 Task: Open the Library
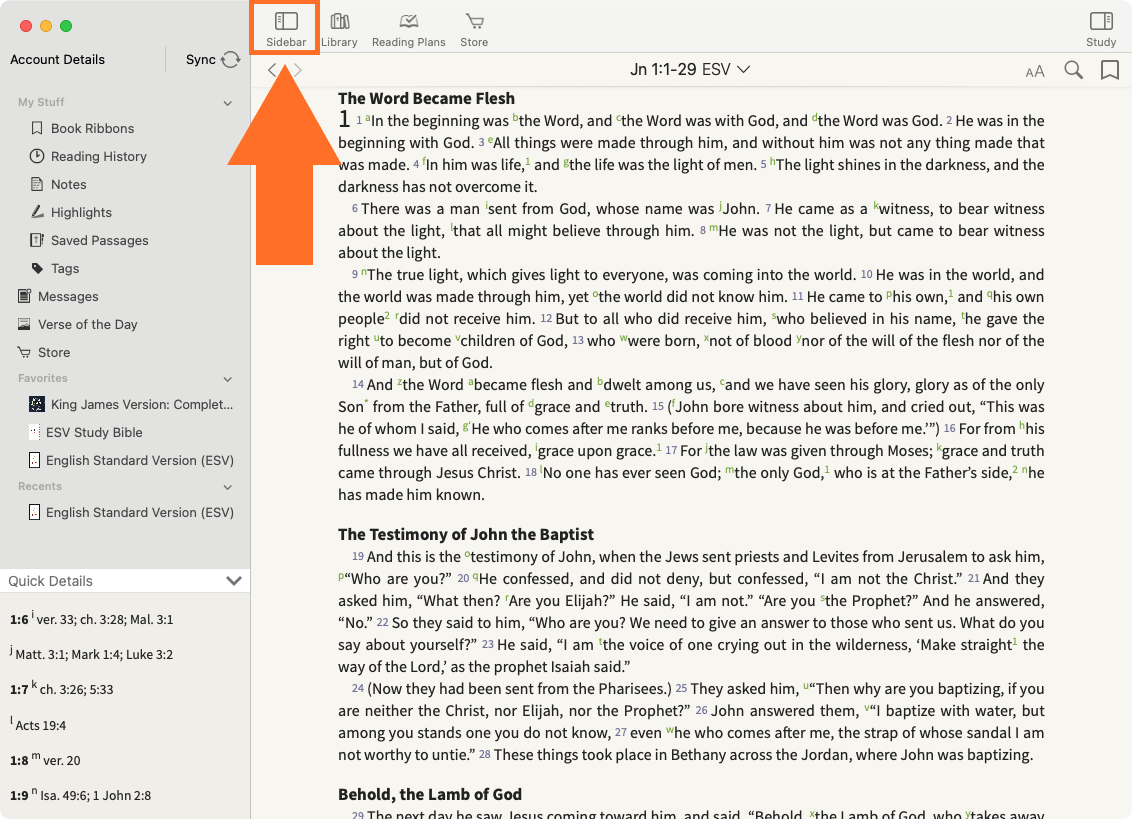coord(339,30)
